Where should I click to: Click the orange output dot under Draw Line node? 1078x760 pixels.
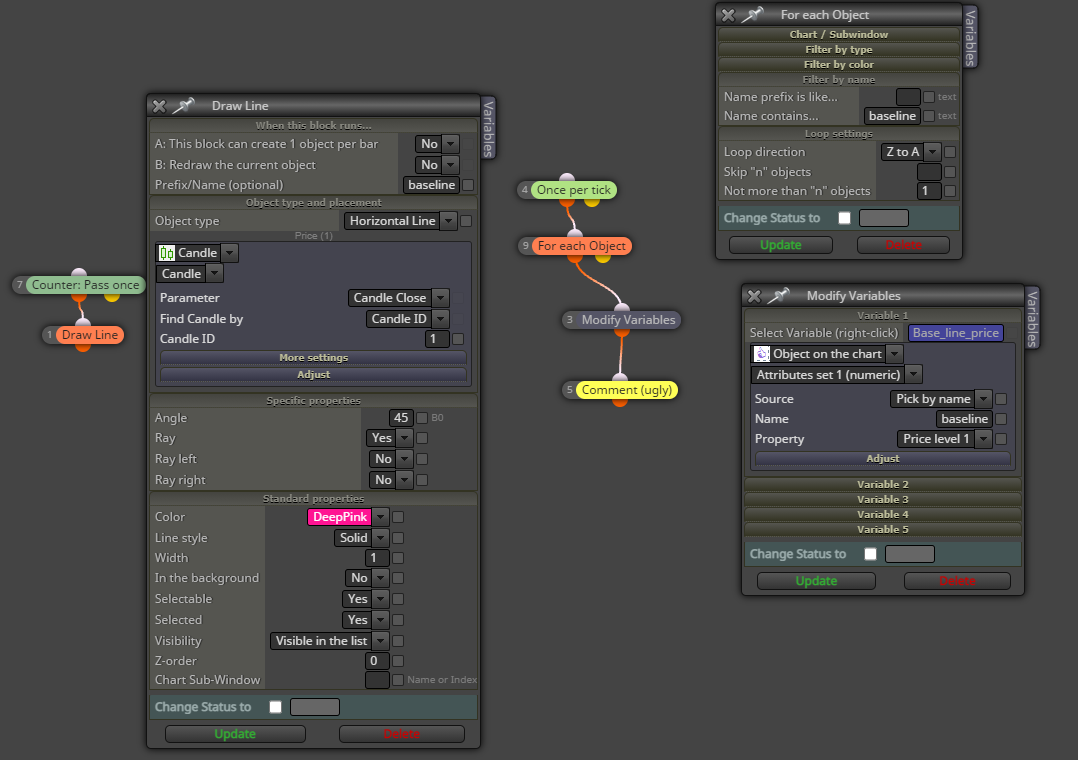coord(83,347)
